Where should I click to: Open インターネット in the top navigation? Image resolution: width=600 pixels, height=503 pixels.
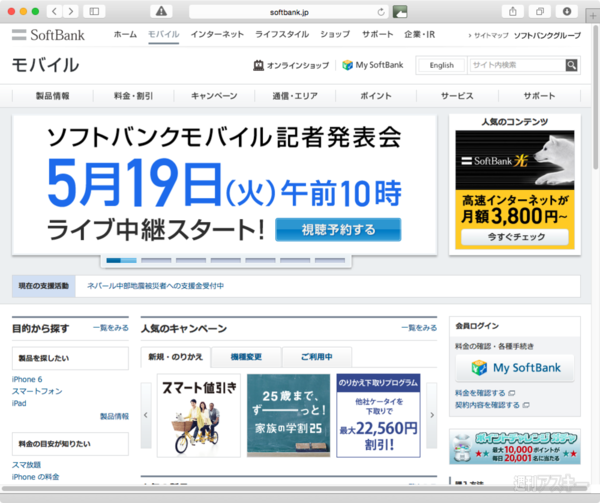[217, 34]
